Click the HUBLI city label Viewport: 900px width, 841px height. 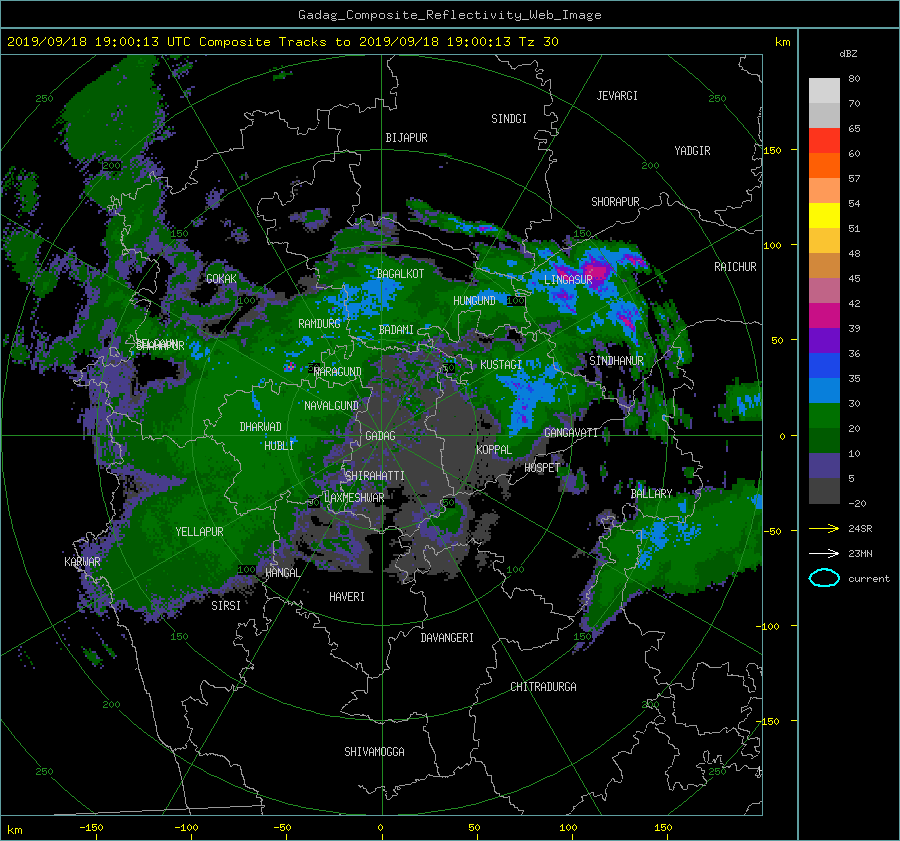coord(279,445)
